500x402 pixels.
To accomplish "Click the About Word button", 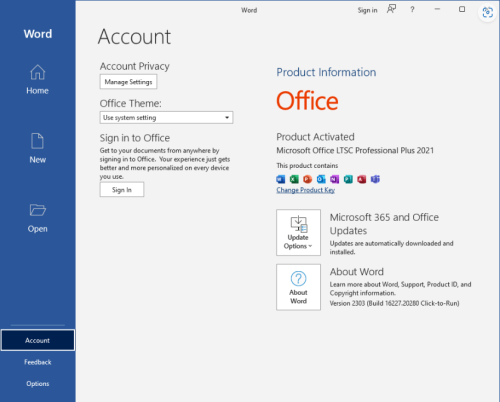I will (x=298, y=287).
